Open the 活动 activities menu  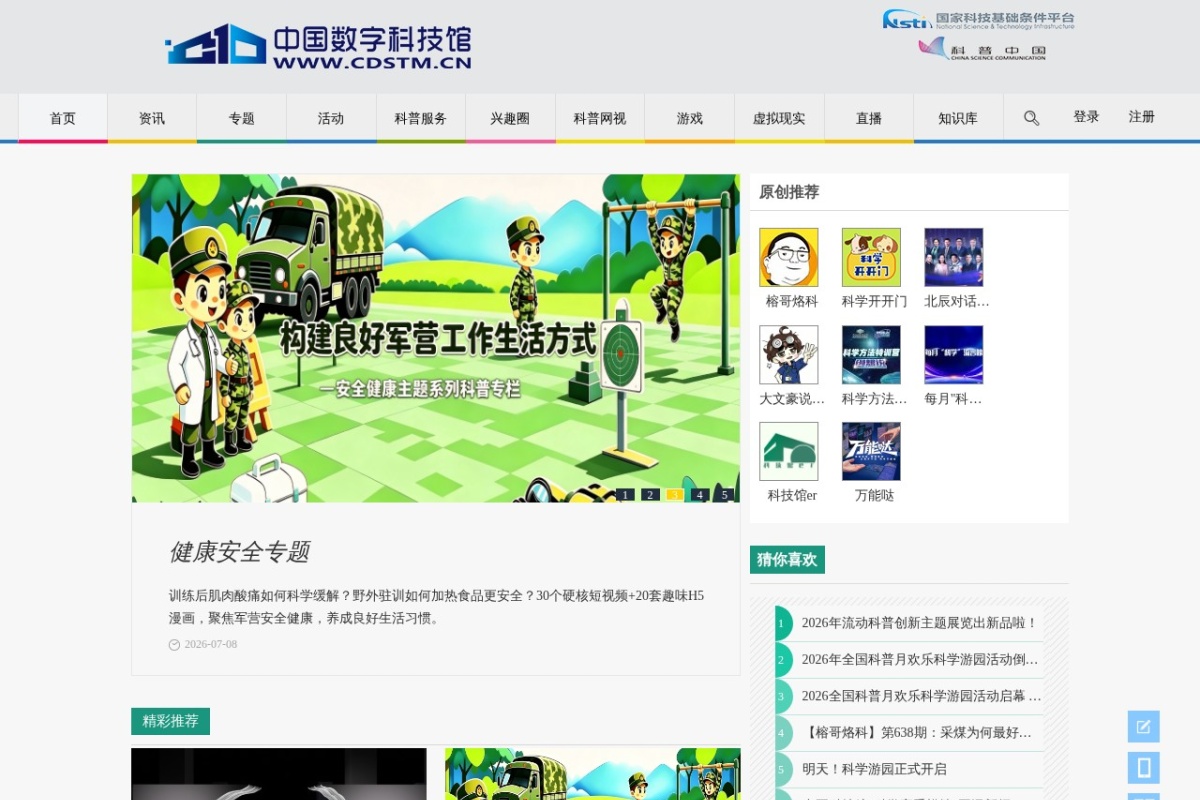tap(331, 118)
